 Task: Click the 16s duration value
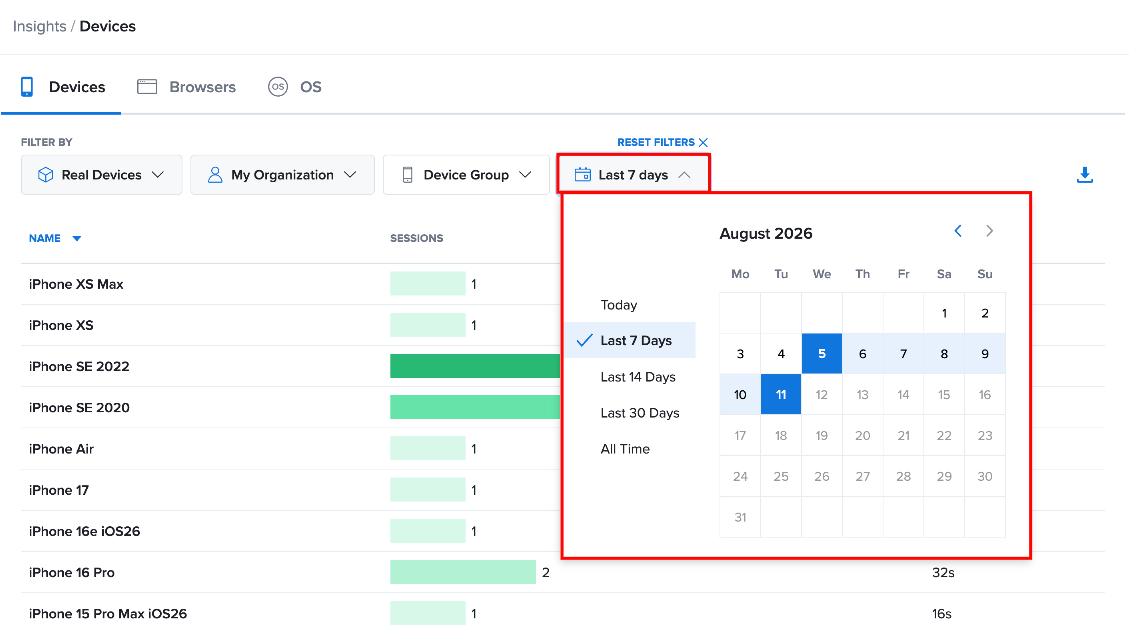click(942, 613)
